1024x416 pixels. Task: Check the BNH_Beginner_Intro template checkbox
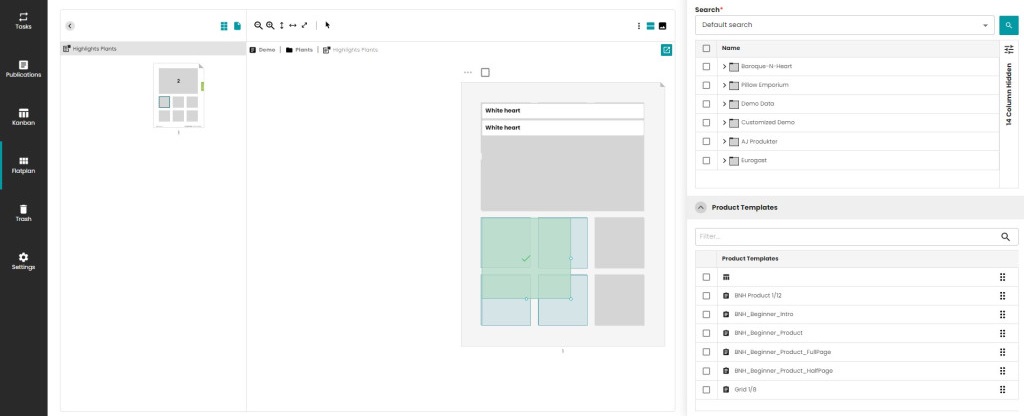(x=707, y=314)
